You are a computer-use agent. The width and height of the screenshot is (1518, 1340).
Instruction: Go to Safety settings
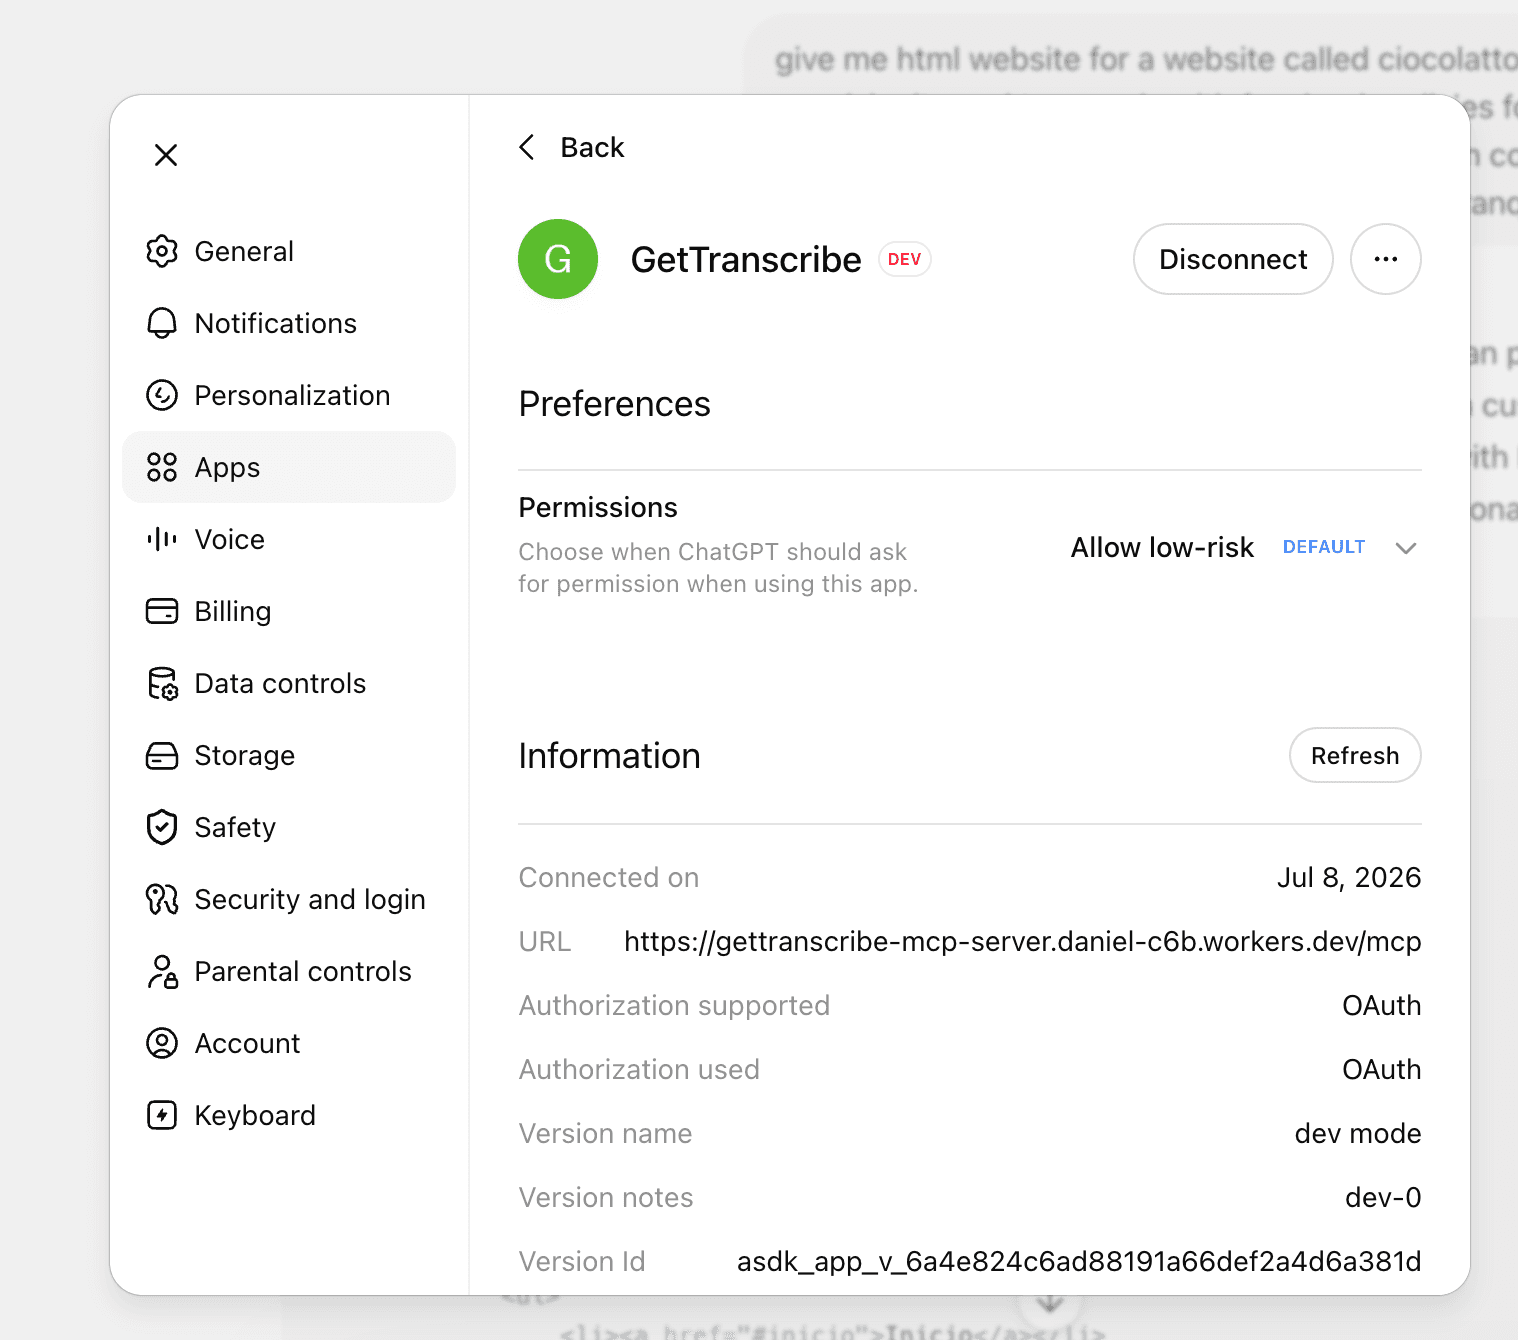click(289, 827)
